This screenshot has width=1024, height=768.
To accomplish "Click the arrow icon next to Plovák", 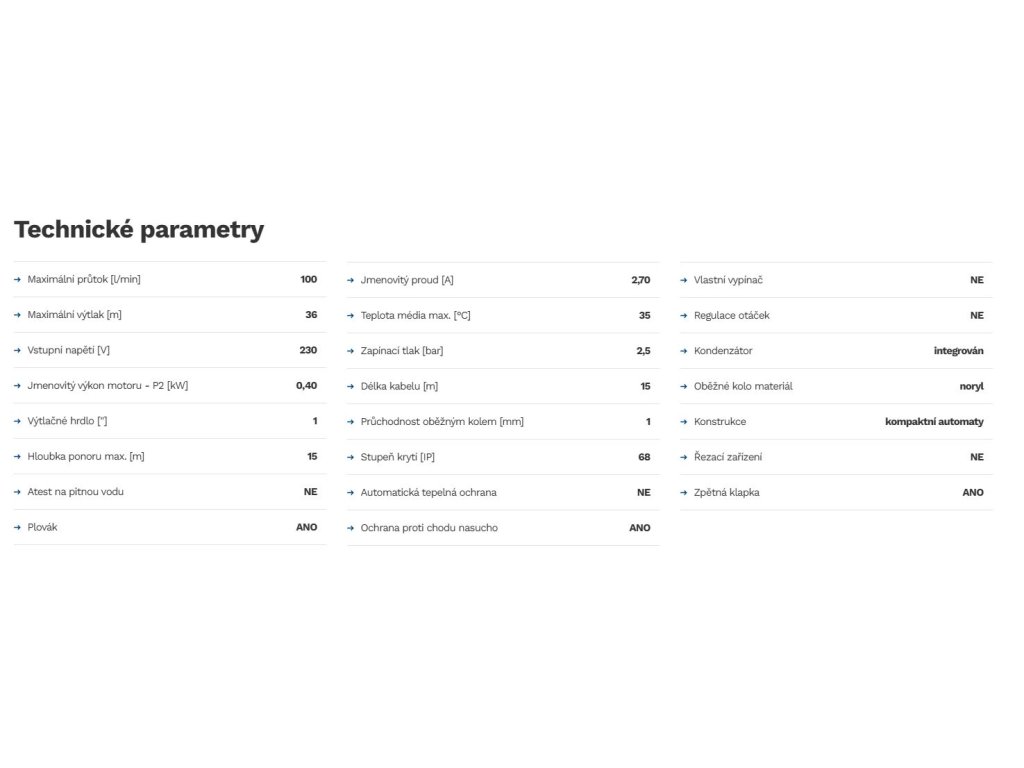I will click(18, 527).
